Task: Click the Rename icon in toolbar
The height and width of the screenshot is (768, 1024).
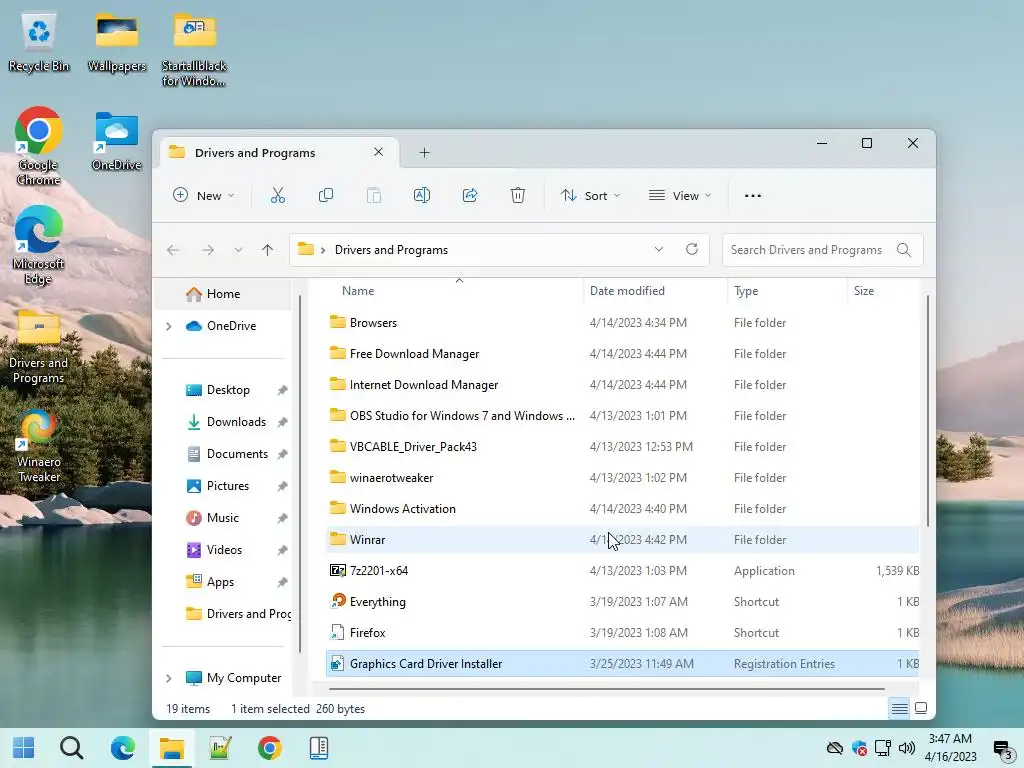Action: click(x=421, y=195)
